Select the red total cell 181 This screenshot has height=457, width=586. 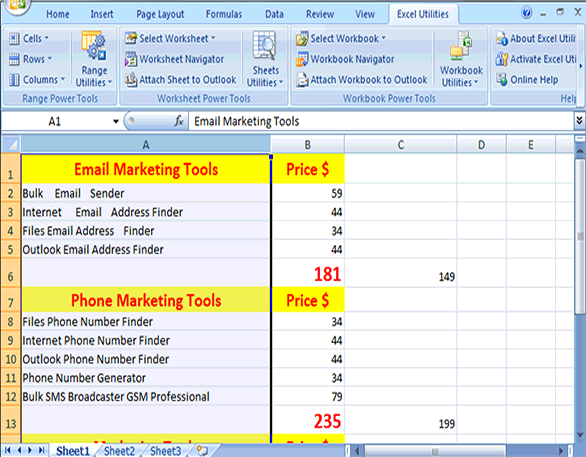[308, 273]
